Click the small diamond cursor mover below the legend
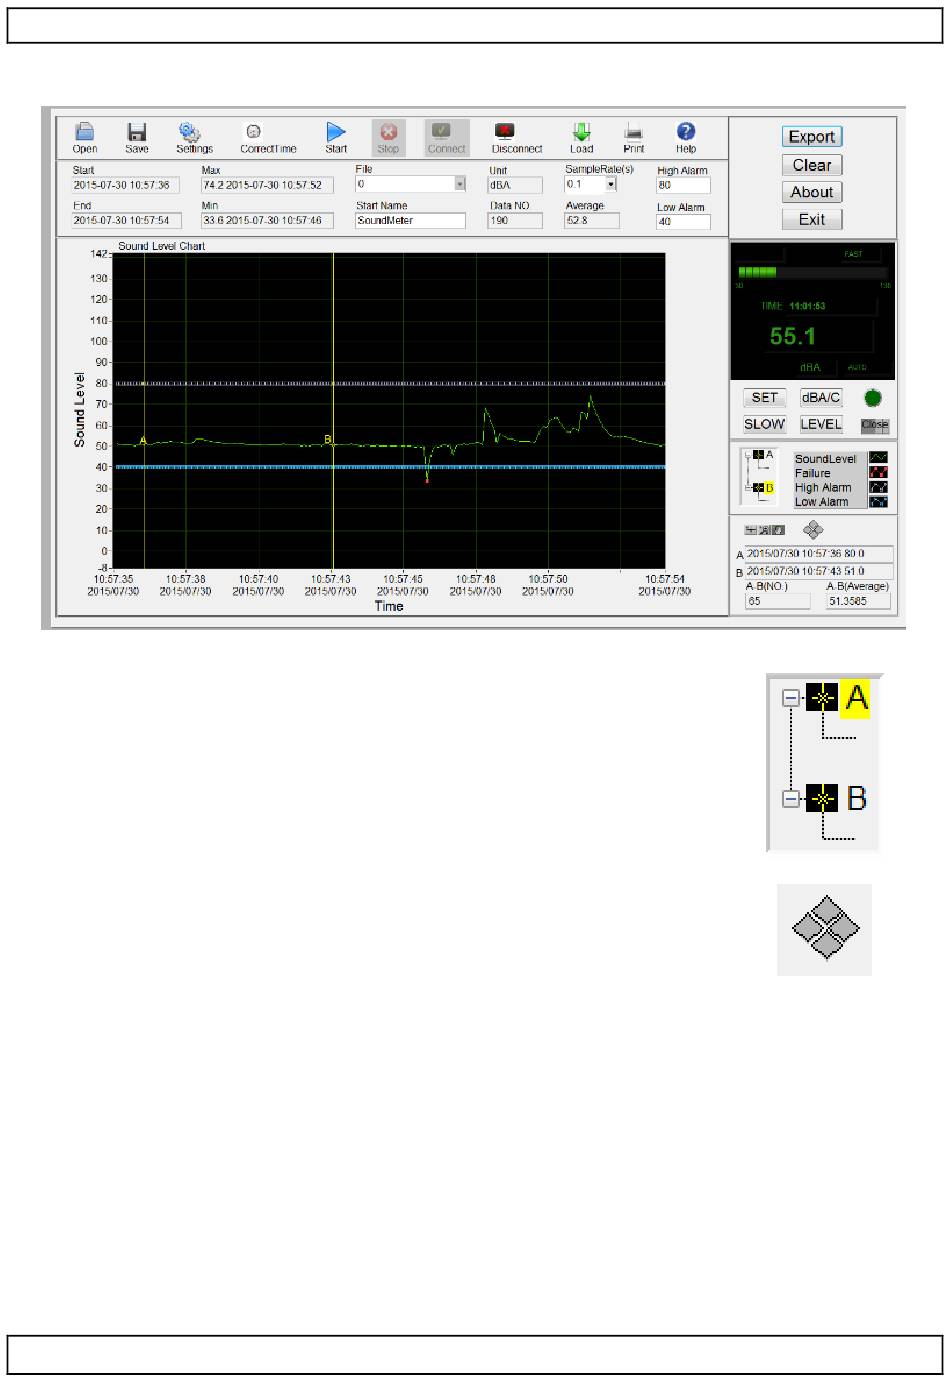 pos(813,530)
